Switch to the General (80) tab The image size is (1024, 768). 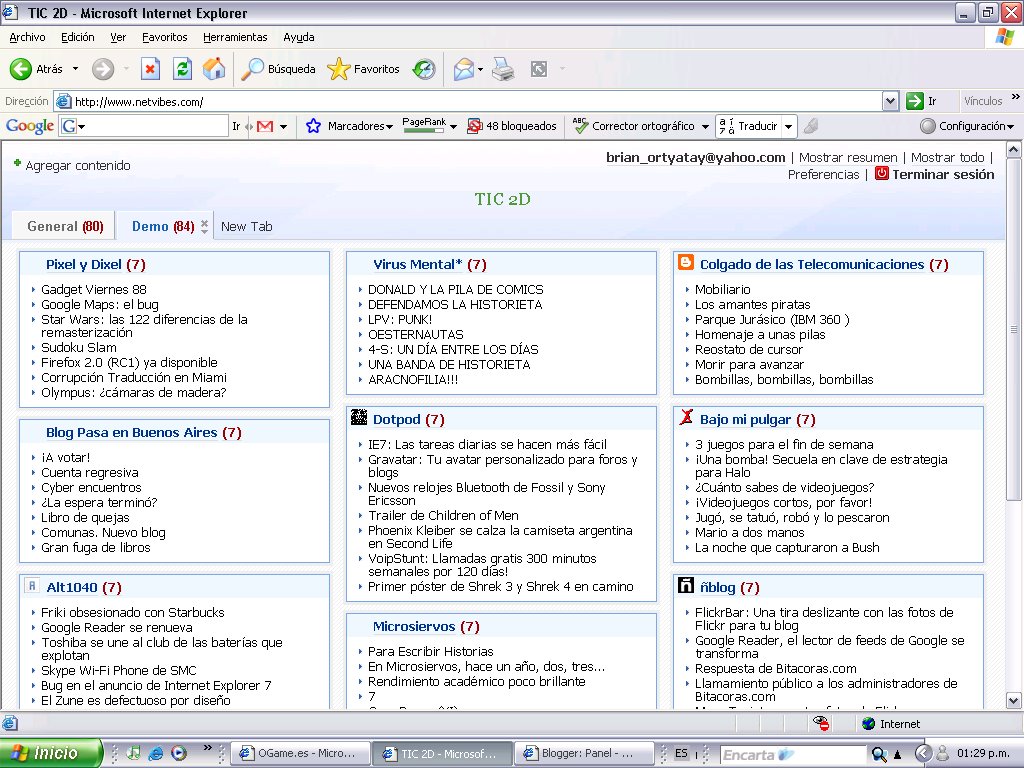tap(65, 226)
